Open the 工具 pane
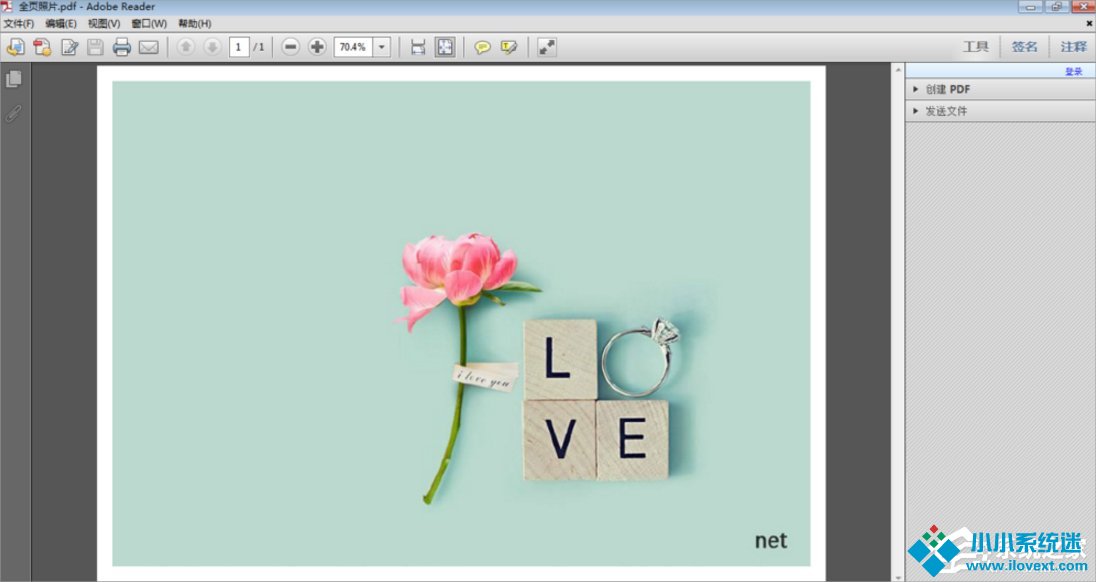Viewport: 1096px width, 582px height. tap(976, 47)
